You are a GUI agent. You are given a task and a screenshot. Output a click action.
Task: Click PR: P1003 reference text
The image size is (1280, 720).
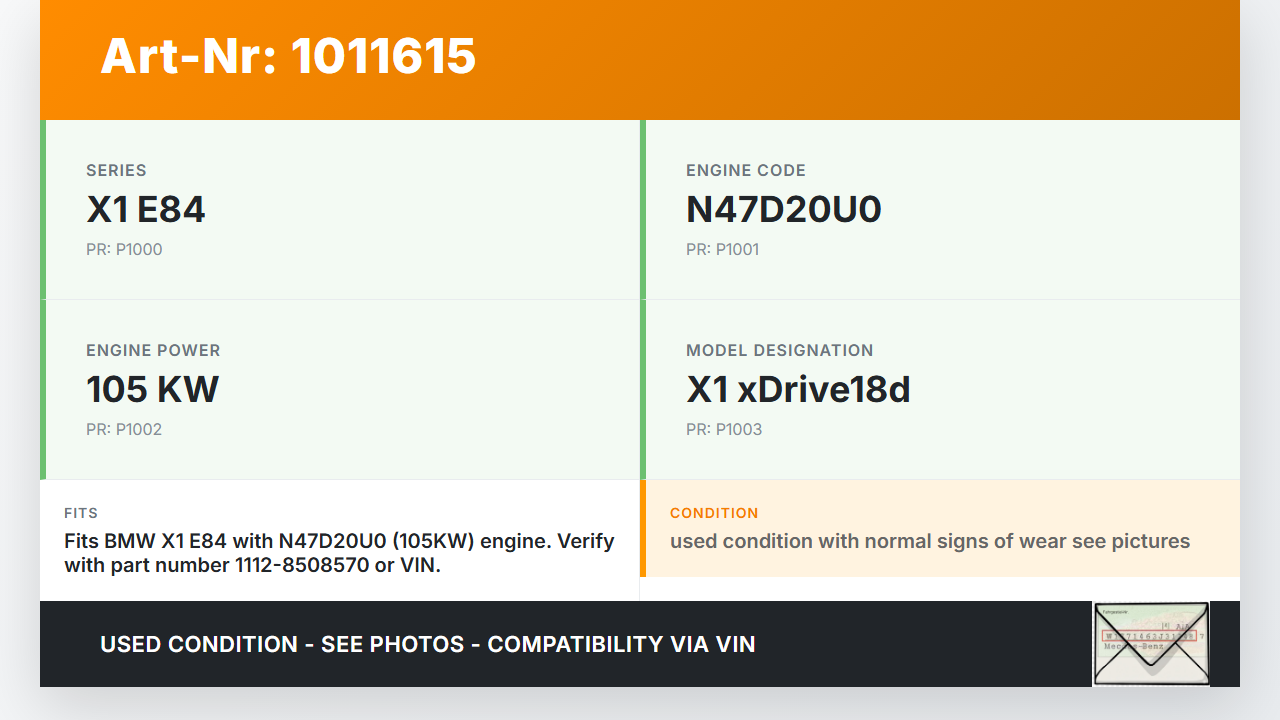724,429
